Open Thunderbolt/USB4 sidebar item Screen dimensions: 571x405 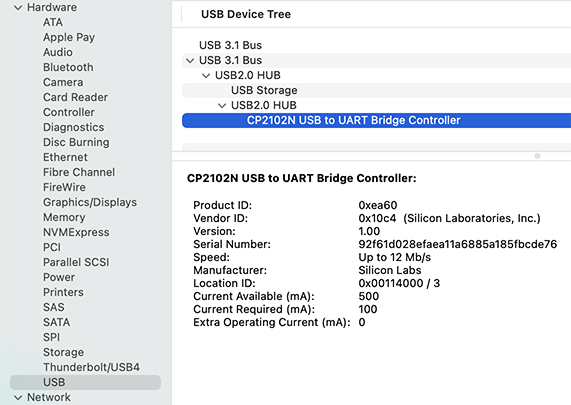[x=91, y=367]
